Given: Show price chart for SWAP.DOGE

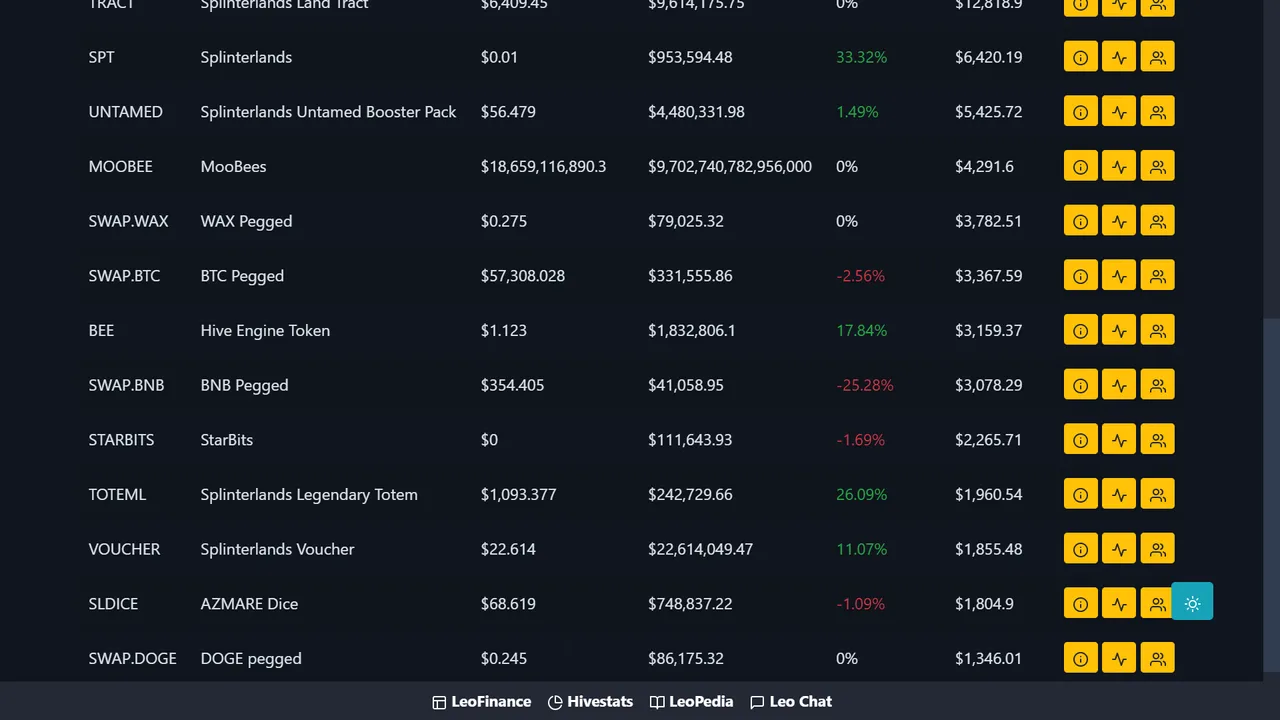Looking at the screenshot, I should coord(1119,659).
